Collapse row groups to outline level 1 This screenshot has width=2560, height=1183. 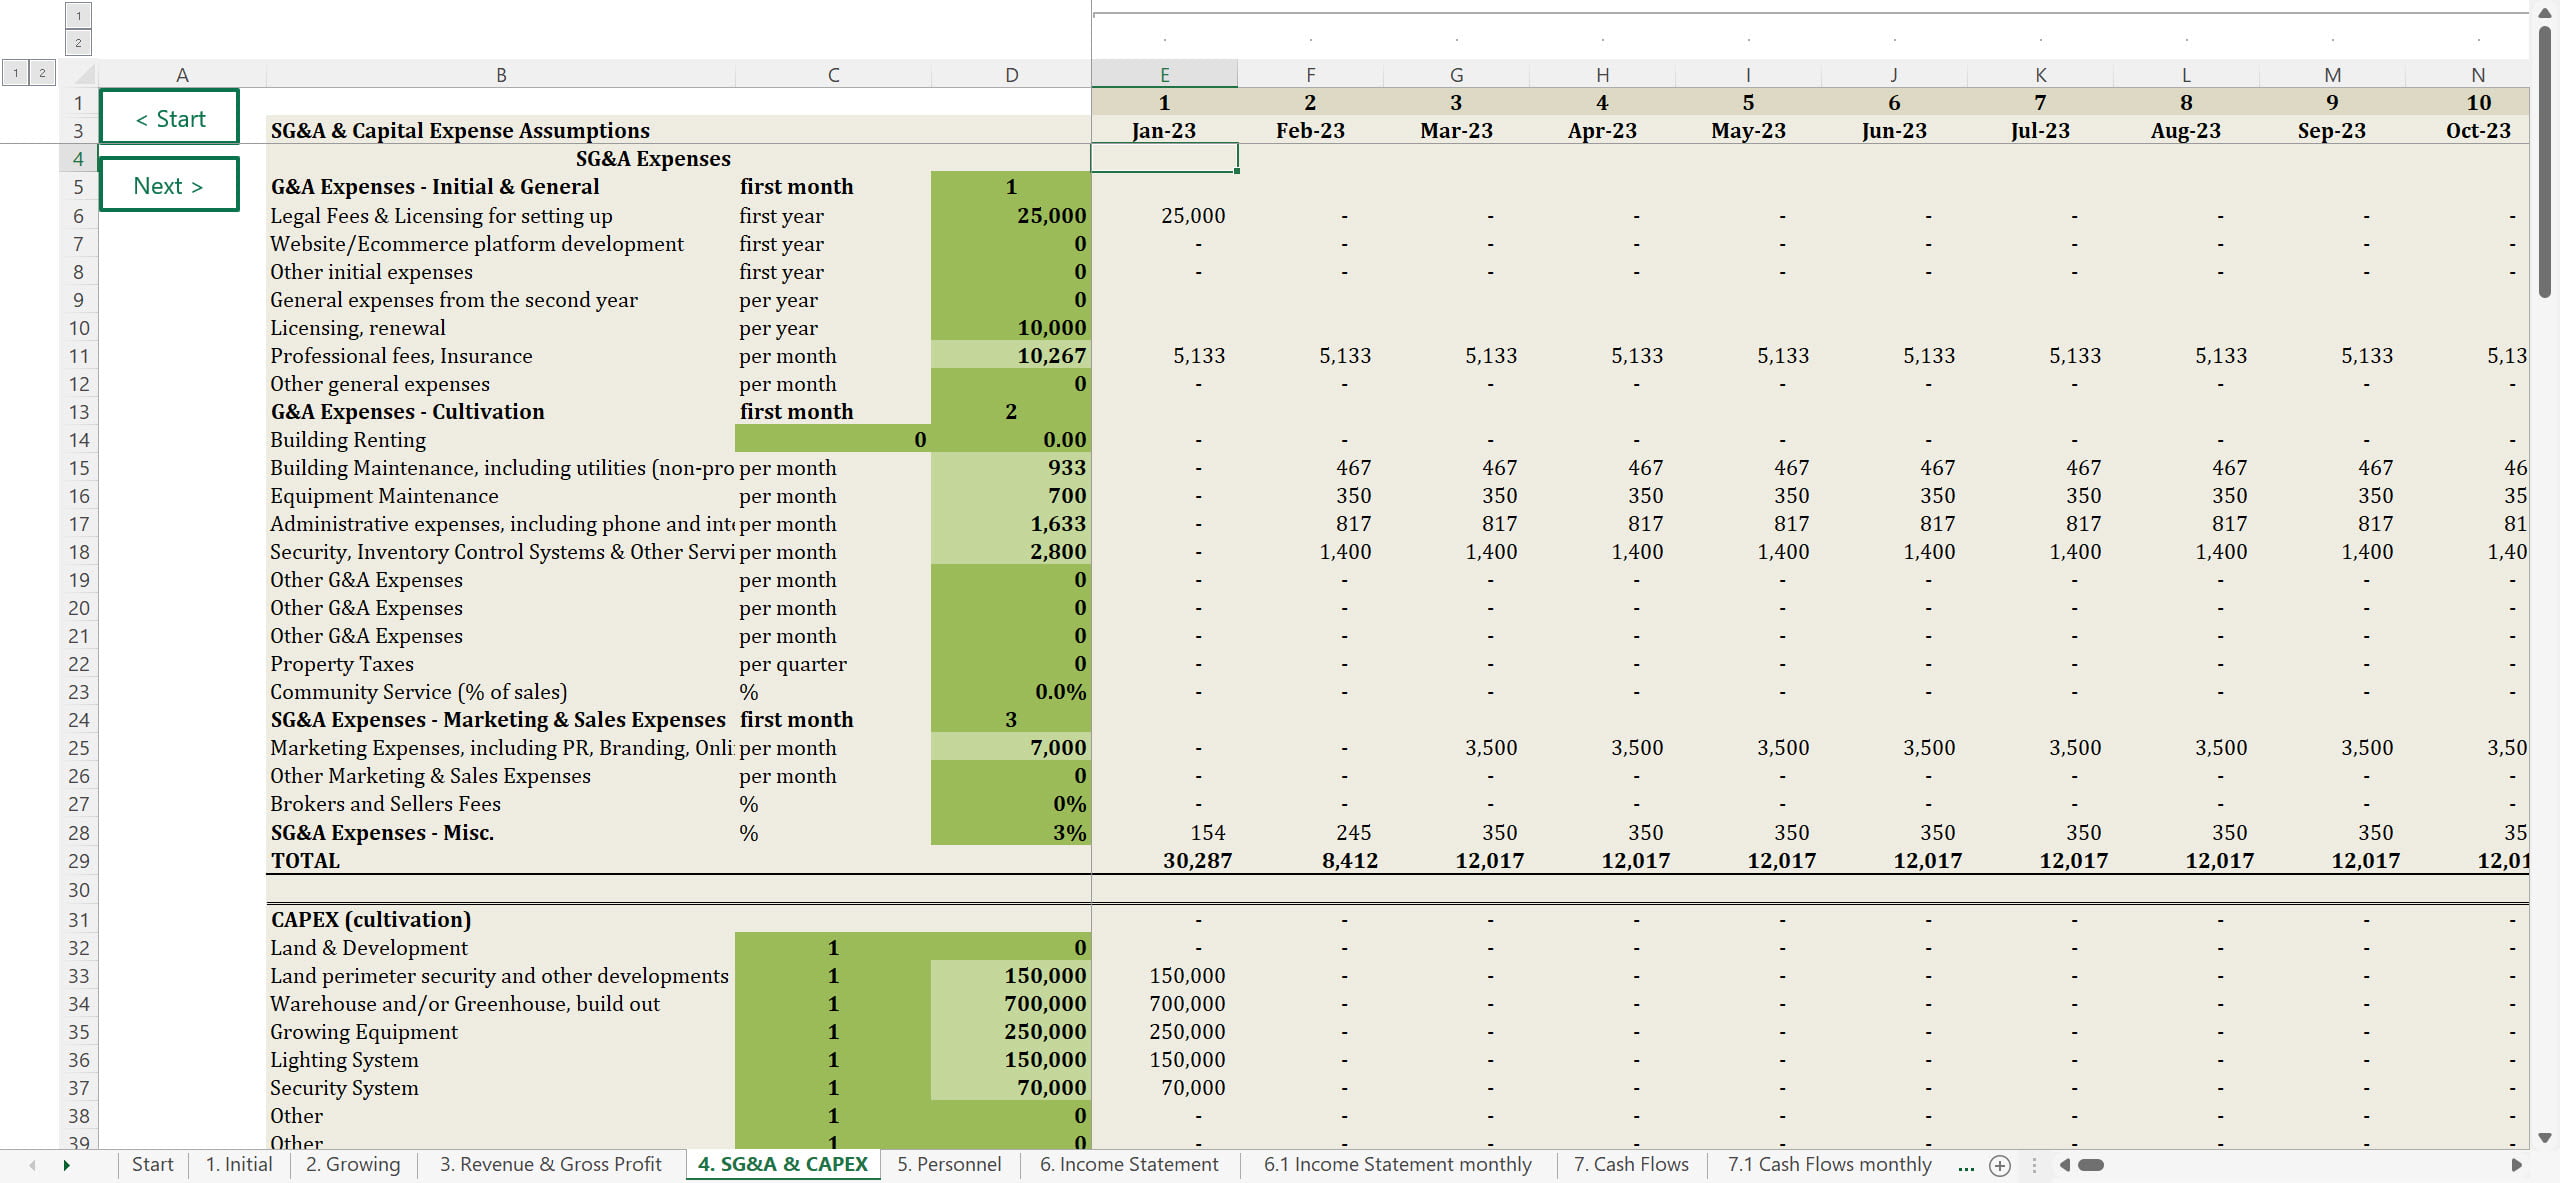tap(15, 72)
